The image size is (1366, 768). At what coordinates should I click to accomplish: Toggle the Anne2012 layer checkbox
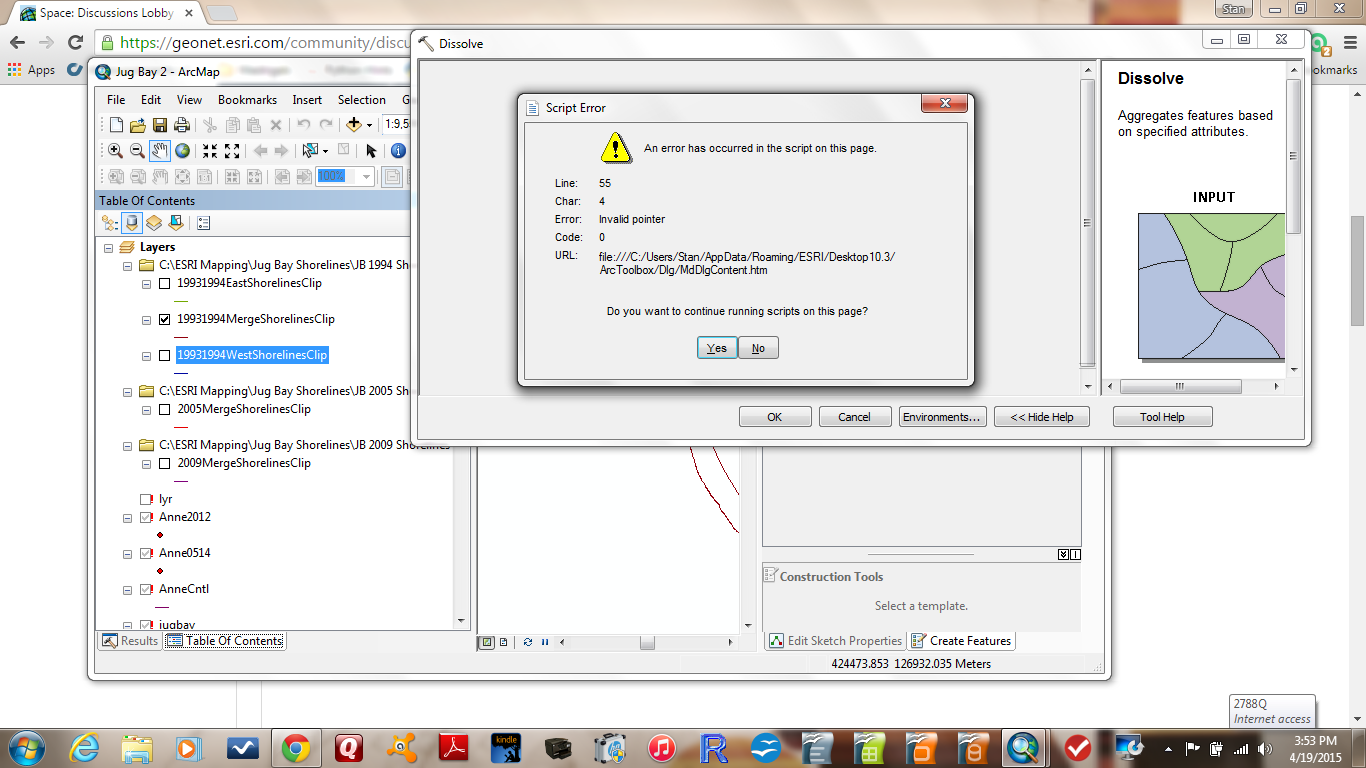click(146, 518)
